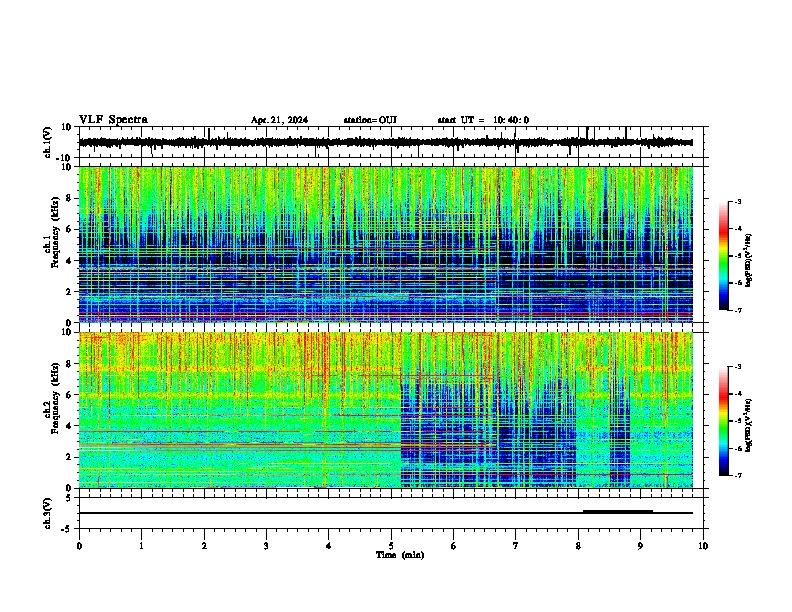Screen dimensions: 792x612
Task: Click the '-3' value atop ch.1 color scale
Action: coord(737,202)
